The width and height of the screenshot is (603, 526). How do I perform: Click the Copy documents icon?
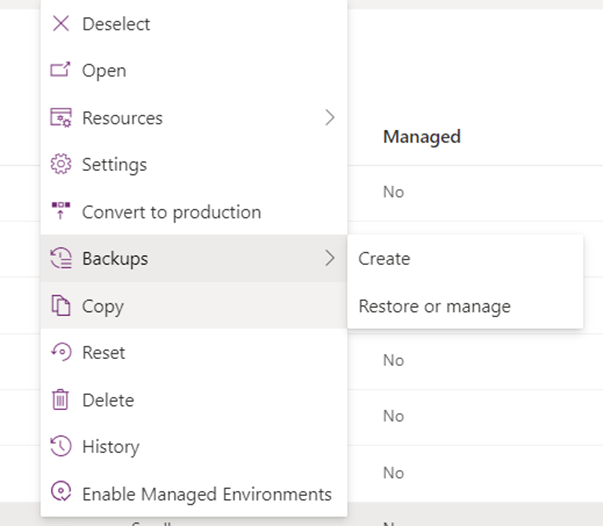point(61,306)
